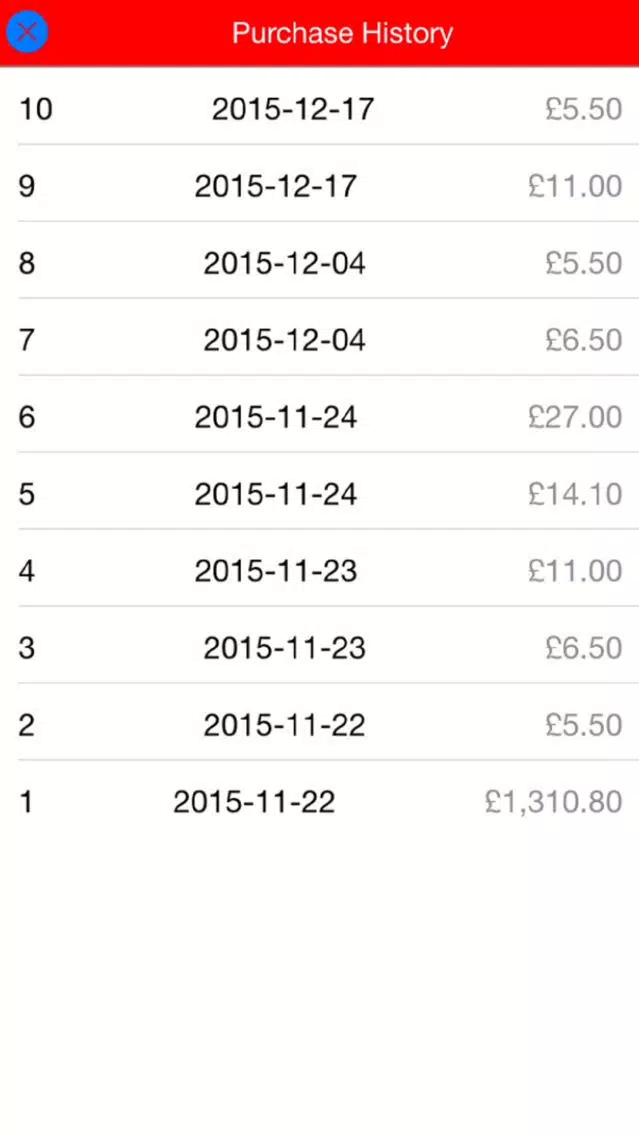Tap the Purchase History title
The image size is (639, 1136).
[342, 33]
